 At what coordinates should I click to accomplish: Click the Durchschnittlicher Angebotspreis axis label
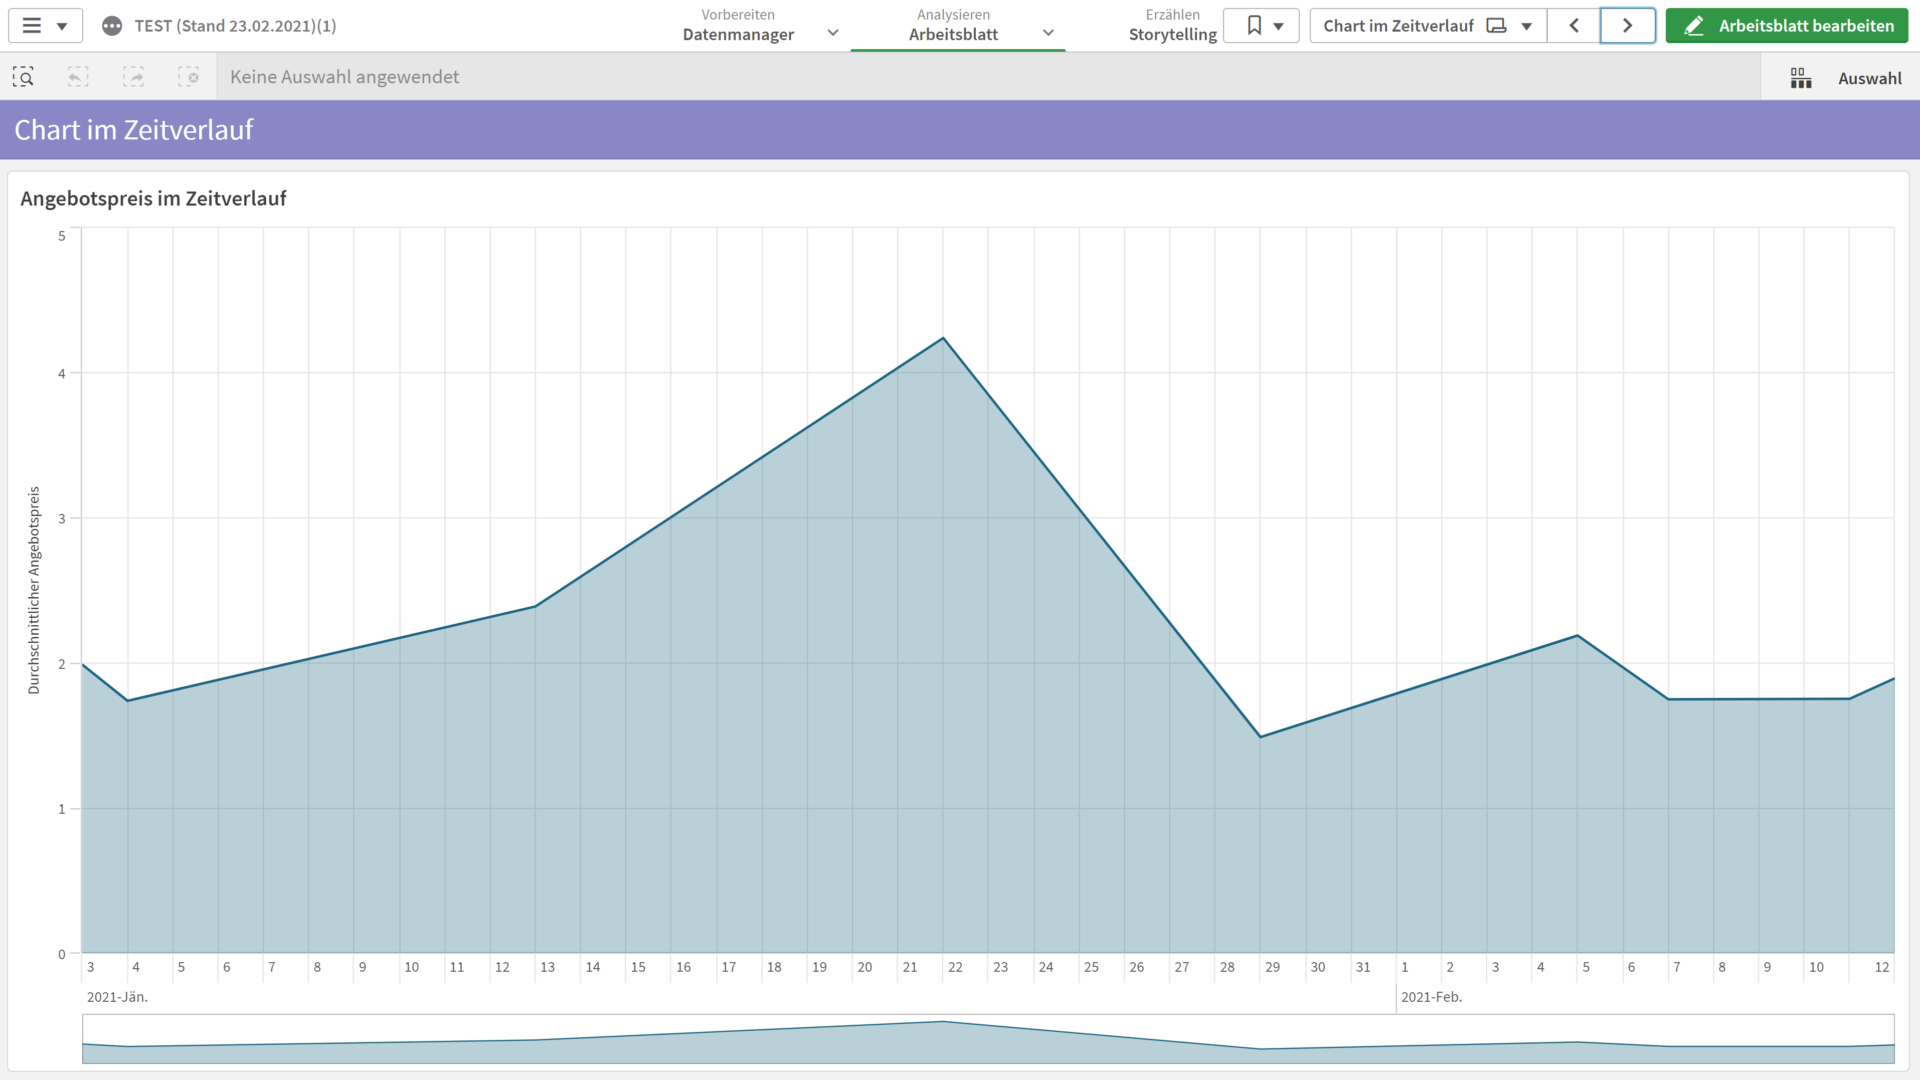click(34, 590)
